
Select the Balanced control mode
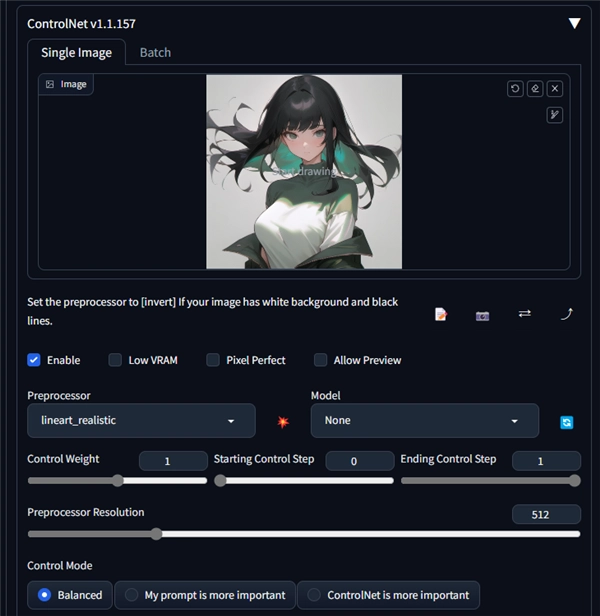(70, 595)
